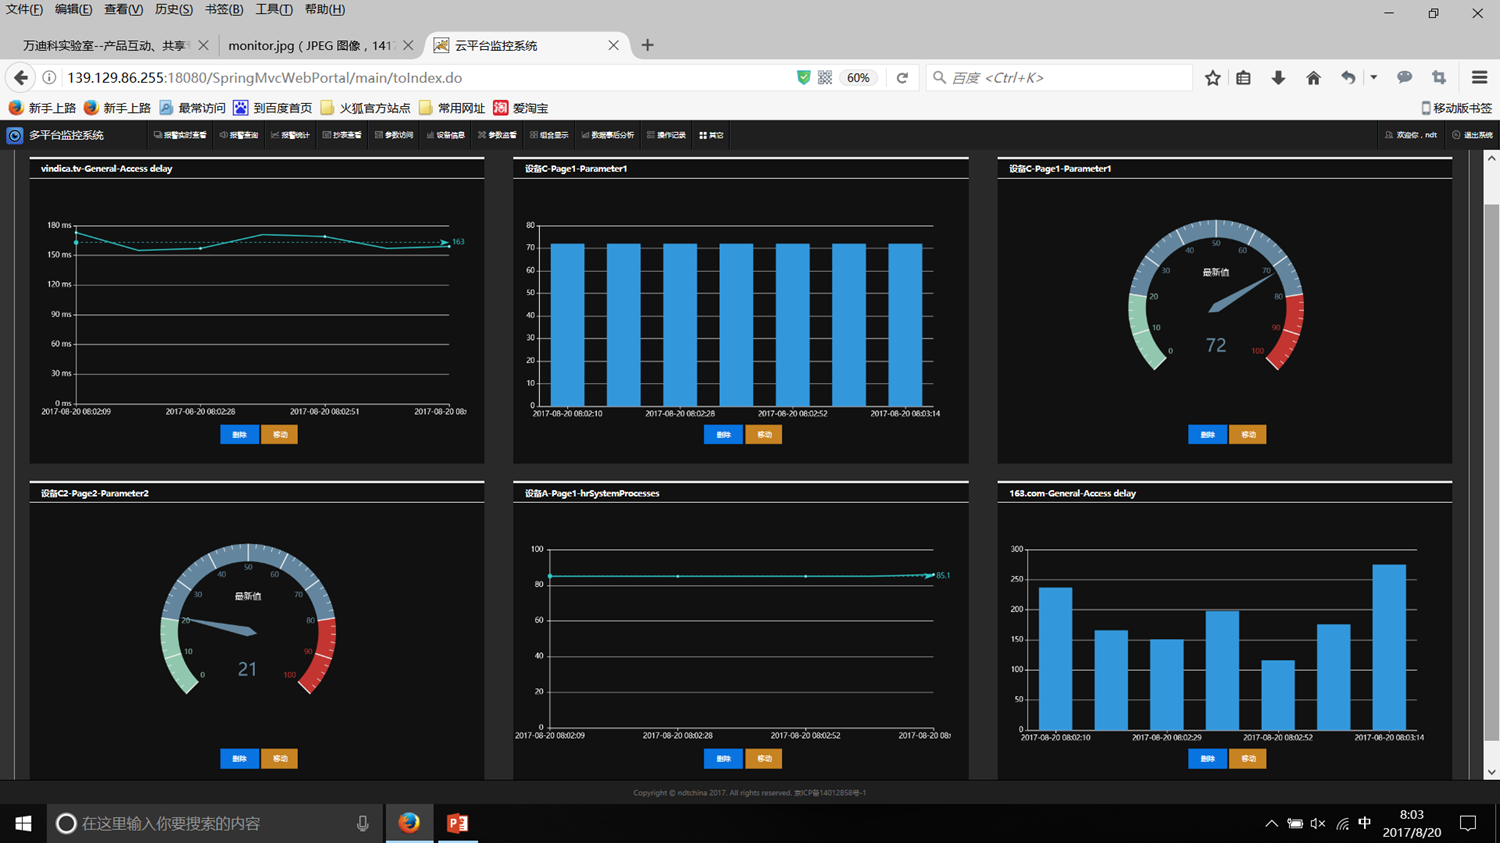The image size is (1500, 843).
Task: Click the 60% zoom level indicator
Action: coord(858,78)
